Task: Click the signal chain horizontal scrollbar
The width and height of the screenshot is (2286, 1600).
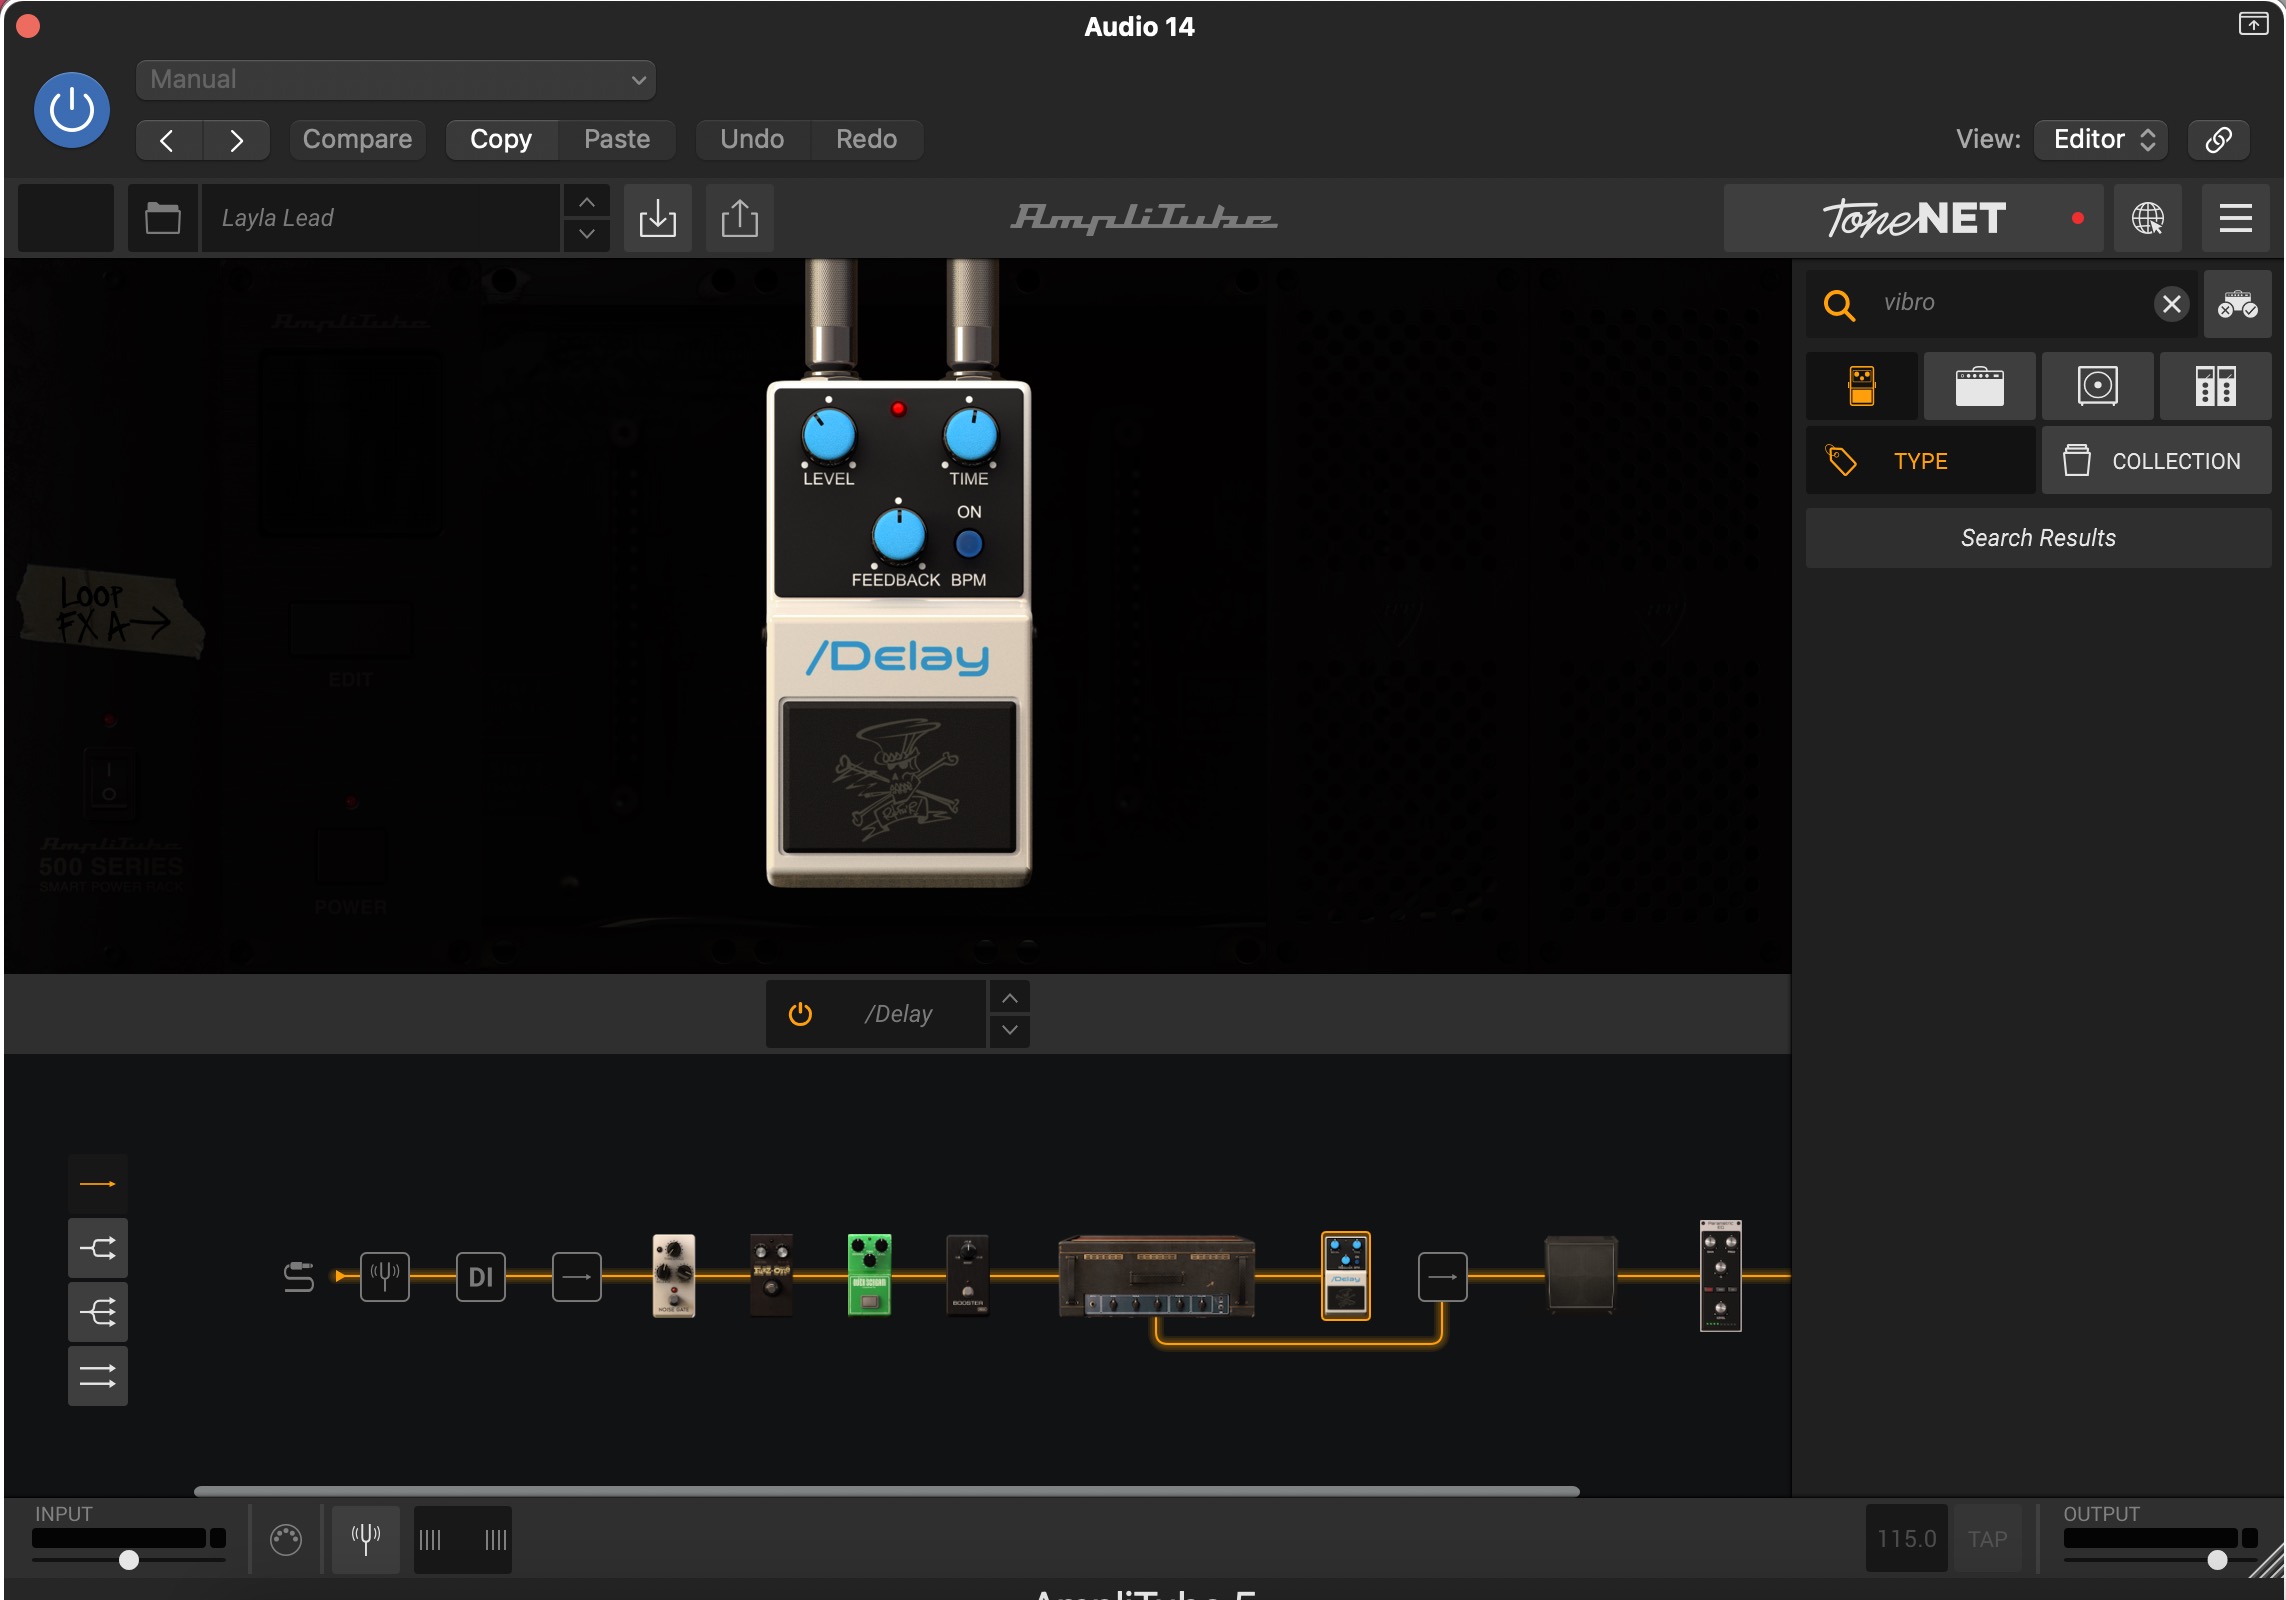Action: (886, 1491)
